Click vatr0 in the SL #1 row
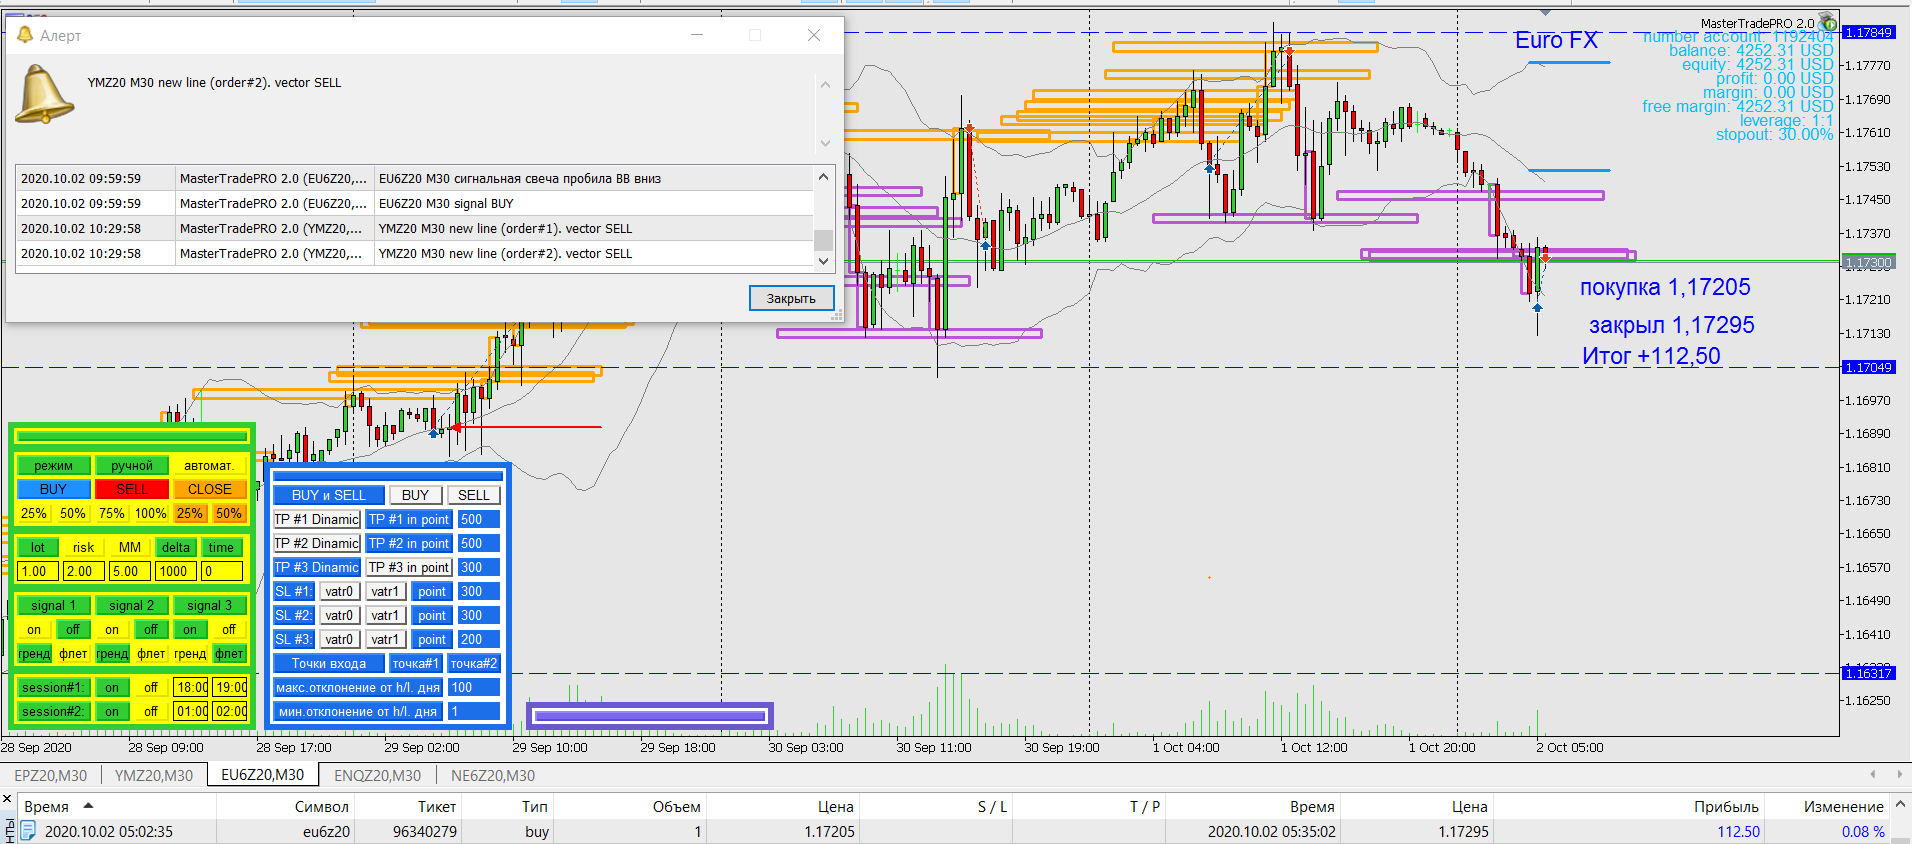The height and width of the screenshot is (844, 1912). tap(339, 592)
